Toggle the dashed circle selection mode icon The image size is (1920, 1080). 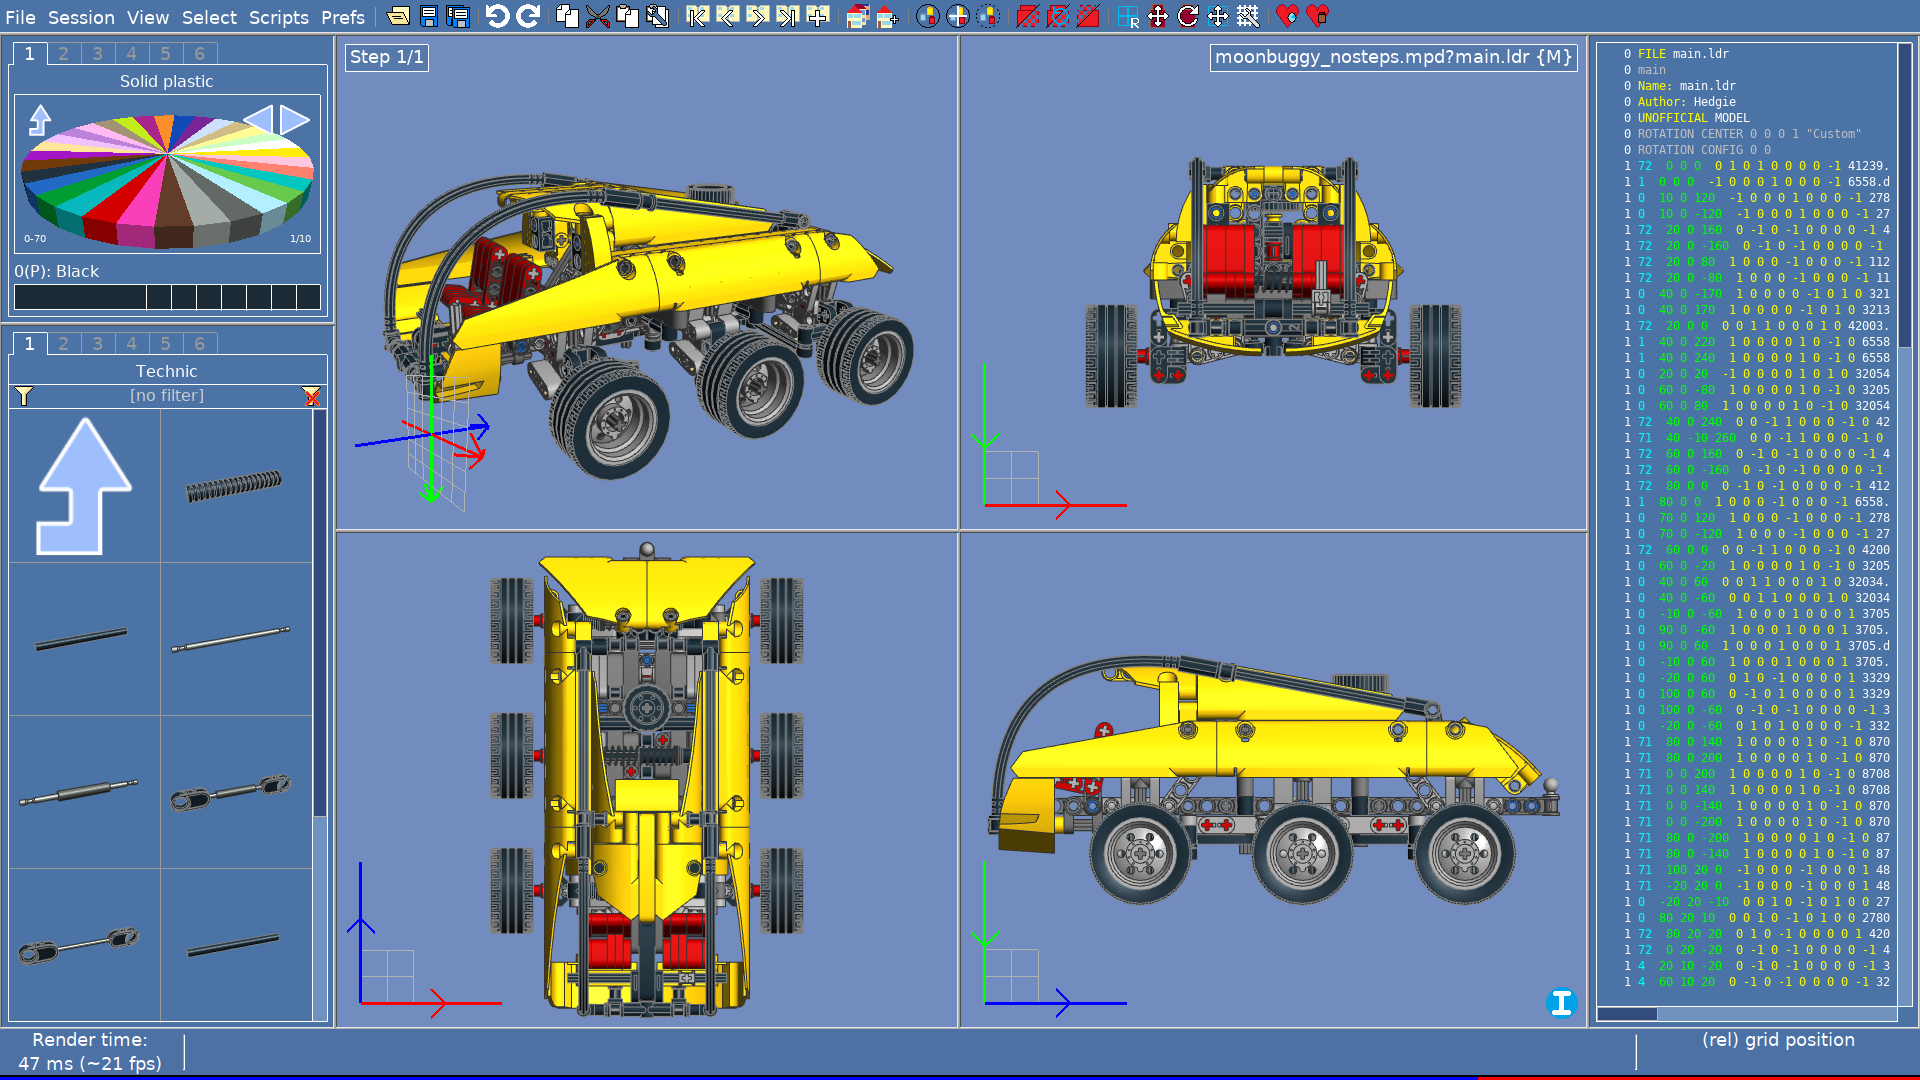tap(988, 16)
